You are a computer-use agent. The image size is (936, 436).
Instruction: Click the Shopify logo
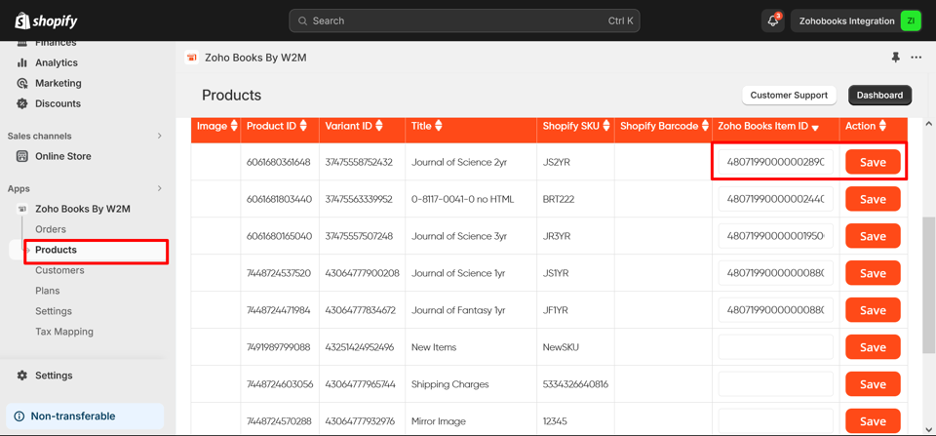[x=45, y=21]
